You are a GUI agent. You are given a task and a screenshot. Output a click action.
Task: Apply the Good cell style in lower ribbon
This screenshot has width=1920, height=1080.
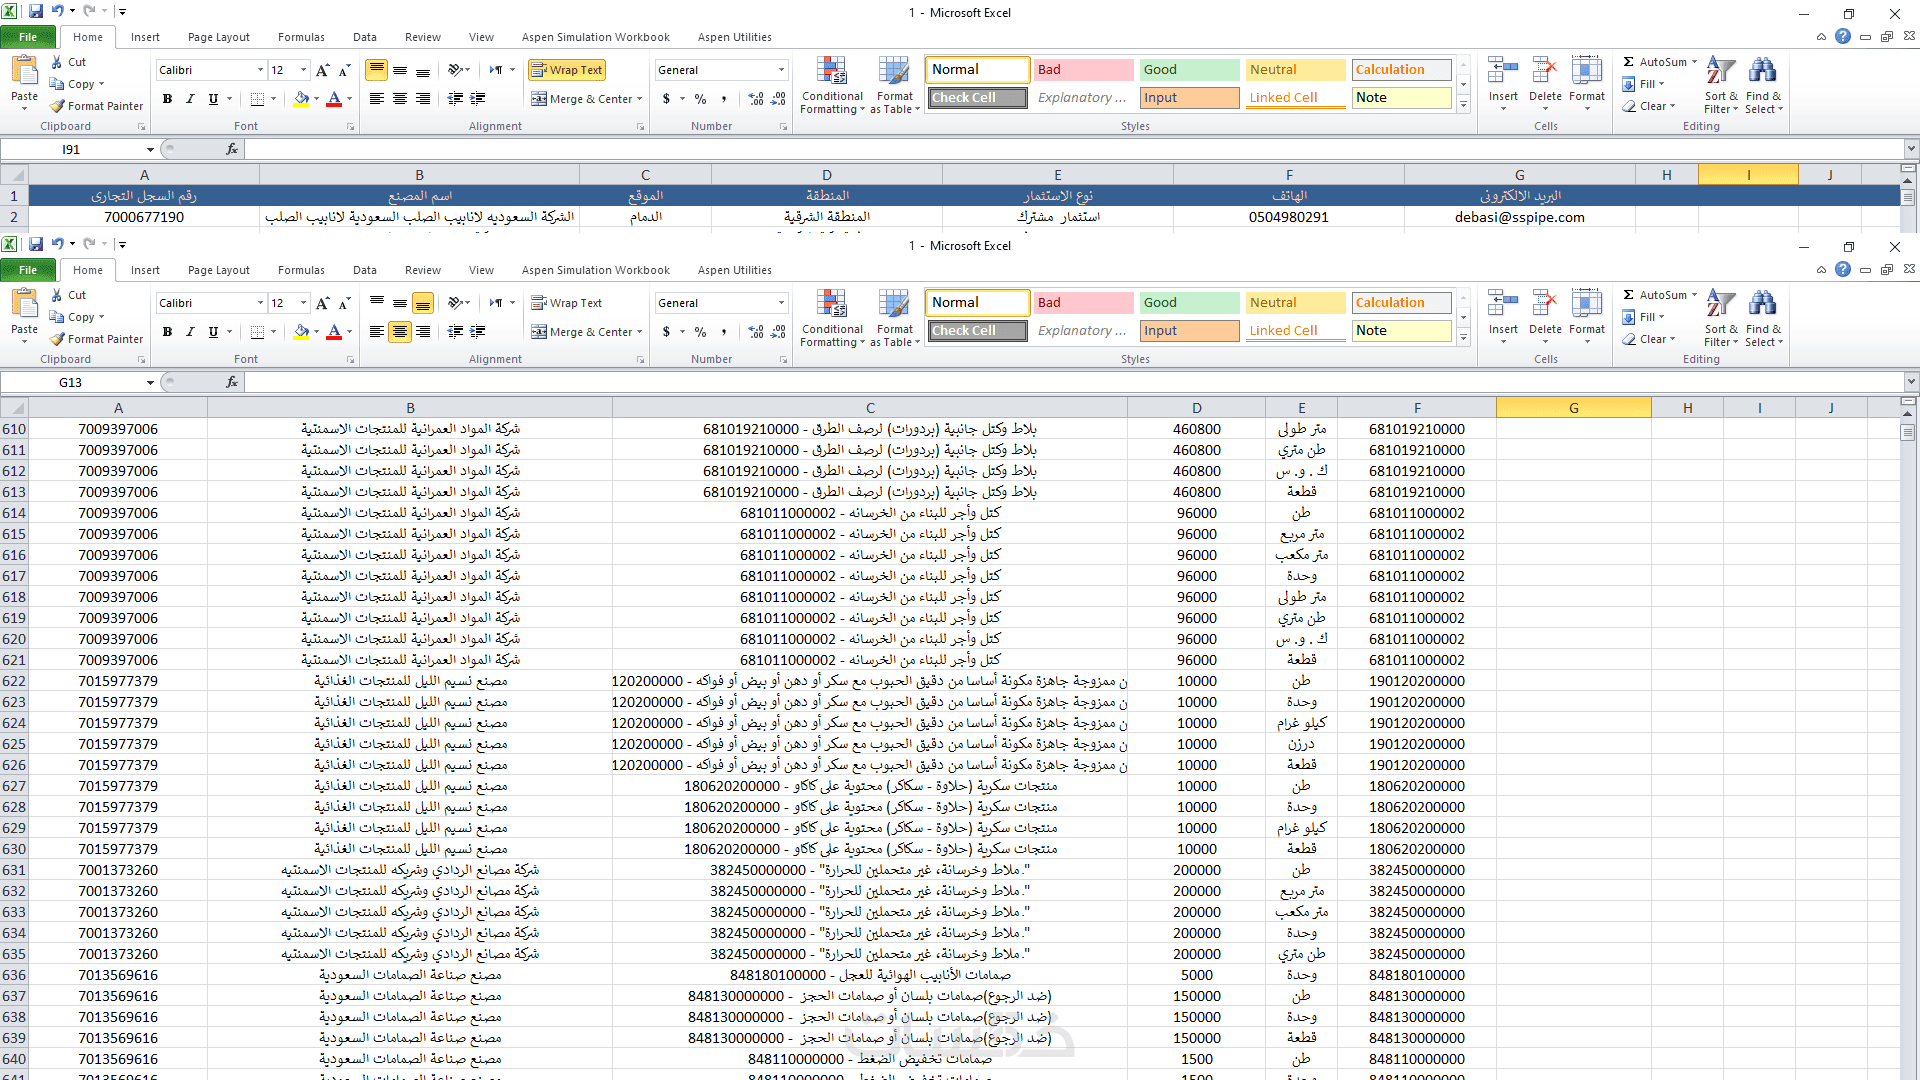pos(1188,303)
